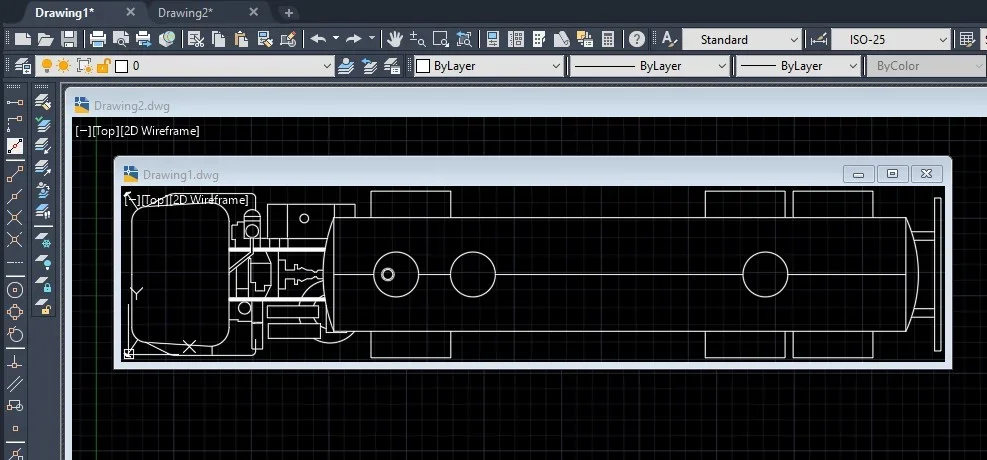
Task: Toggle layer 0 on/off lightbulb
Action: point(46,65)
